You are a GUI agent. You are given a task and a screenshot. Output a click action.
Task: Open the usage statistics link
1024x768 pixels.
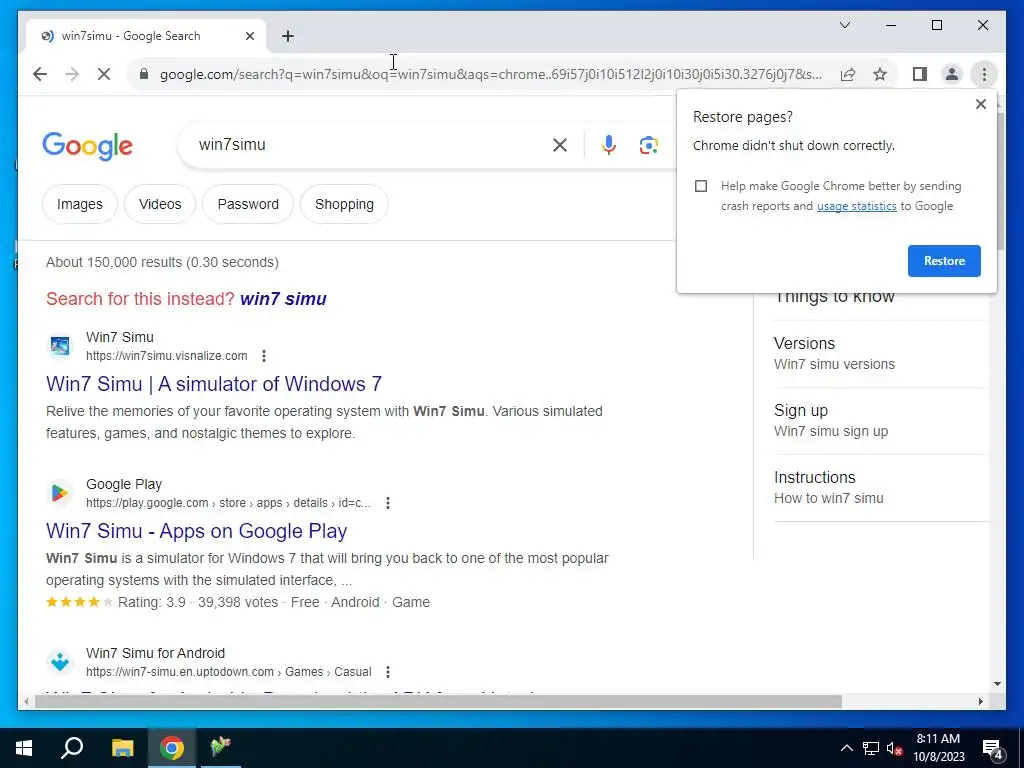856,206
